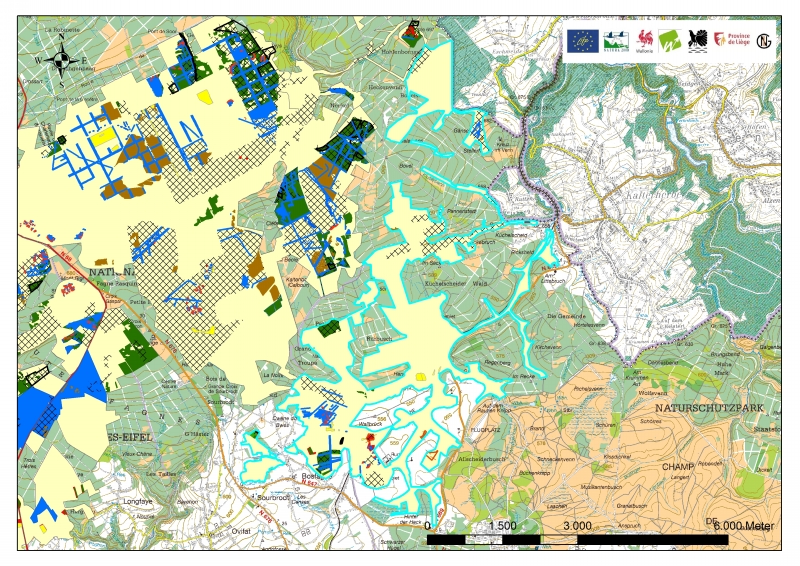Click the 1.500 scale bar label
The image size is (800, 566).
coord(503,525)
